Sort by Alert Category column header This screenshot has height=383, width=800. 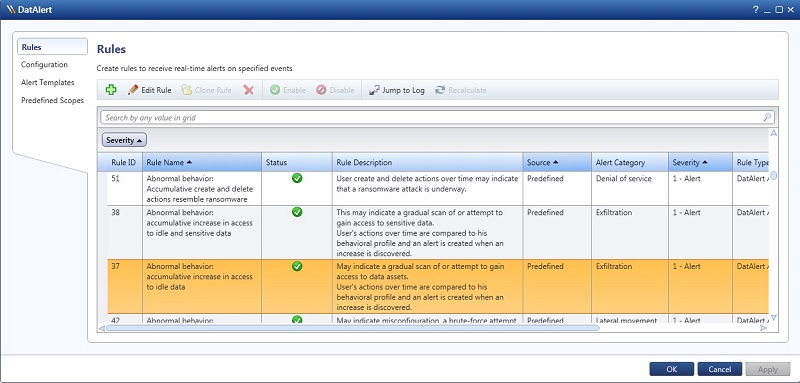coord(630,162)
